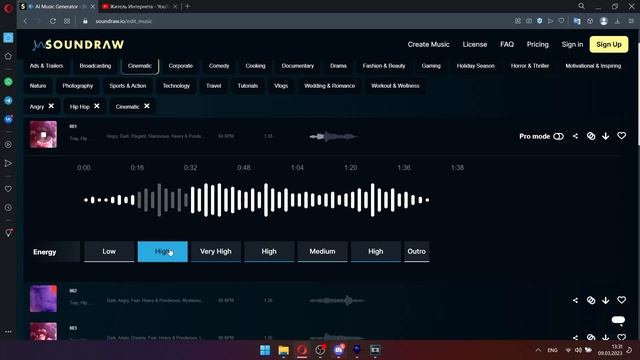The height and width of the screenshot is (360, 640).
Task: Select Workout & Wellness theme
Action: pyautogui.click(x=395, y=86)
